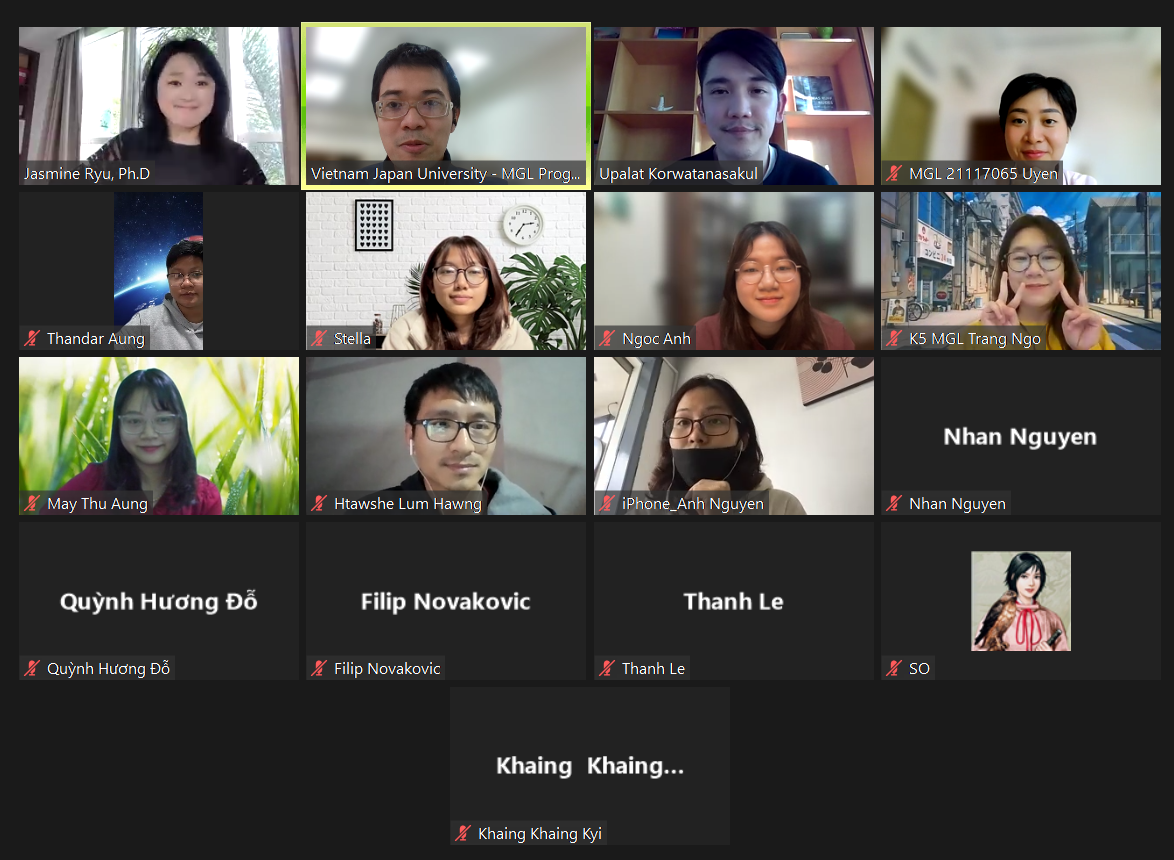Click muted mic icon beside Thandar Aung

pos(31,338)
